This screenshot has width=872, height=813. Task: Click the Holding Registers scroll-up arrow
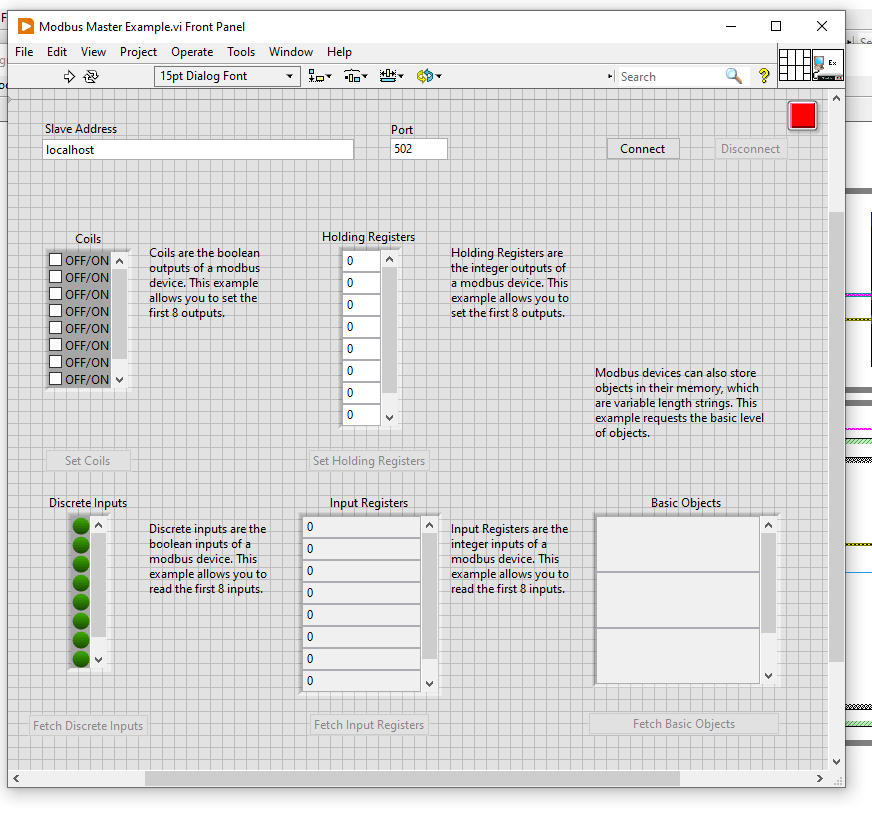(x=389, y=259)
